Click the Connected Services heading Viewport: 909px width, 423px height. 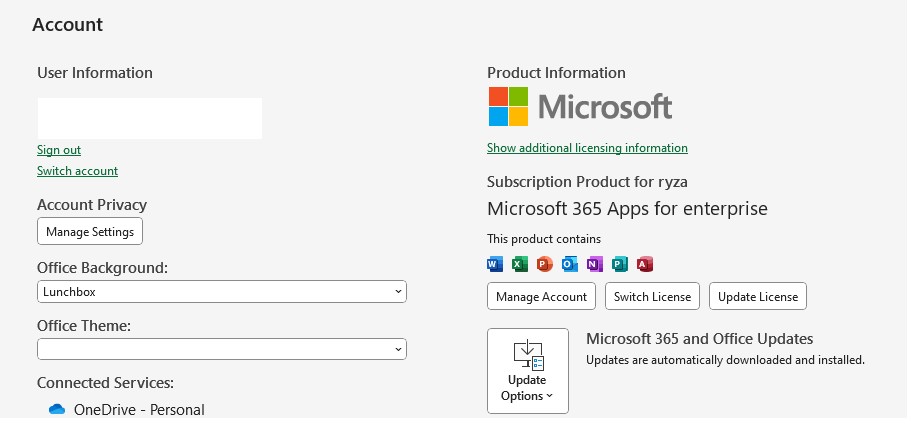106,383
